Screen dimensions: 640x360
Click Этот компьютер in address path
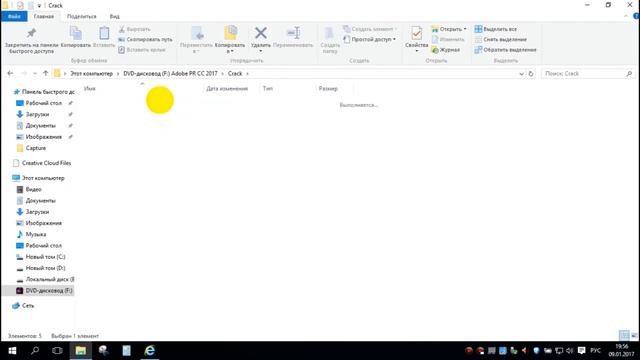[91, 73]
